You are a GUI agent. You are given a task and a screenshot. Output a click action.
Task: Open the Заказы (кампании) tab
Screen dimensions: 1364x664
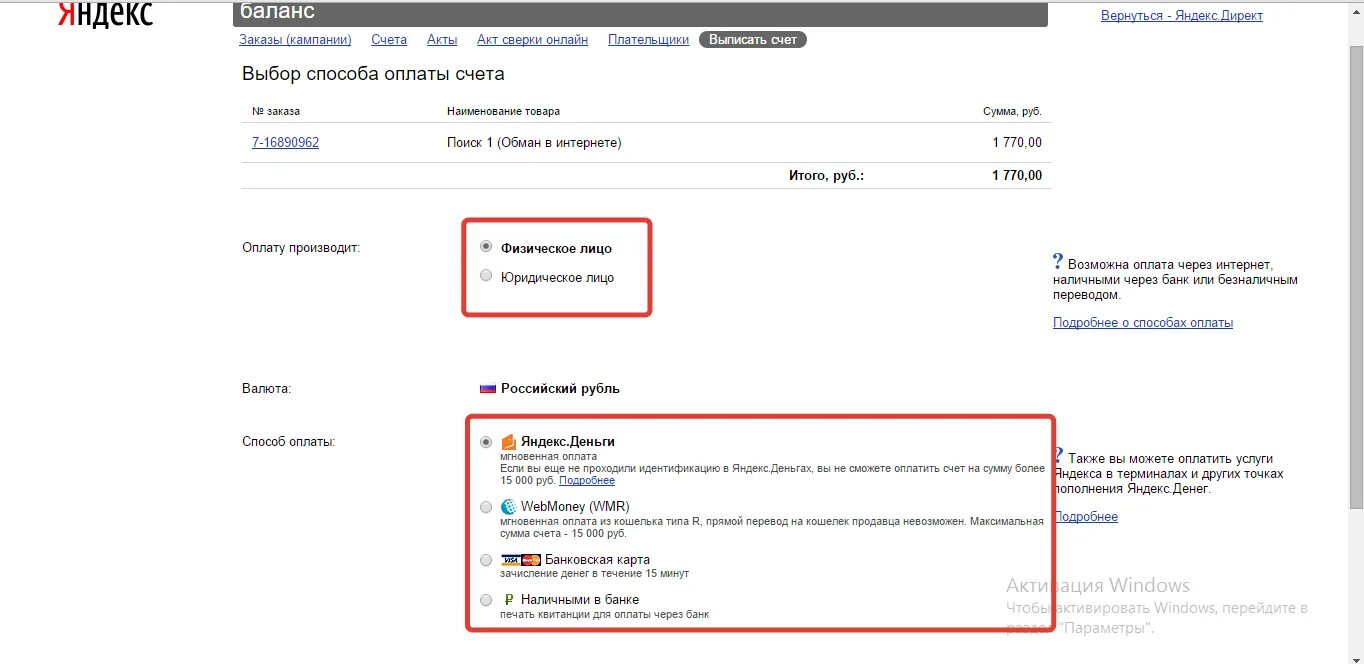click(295, 40)
